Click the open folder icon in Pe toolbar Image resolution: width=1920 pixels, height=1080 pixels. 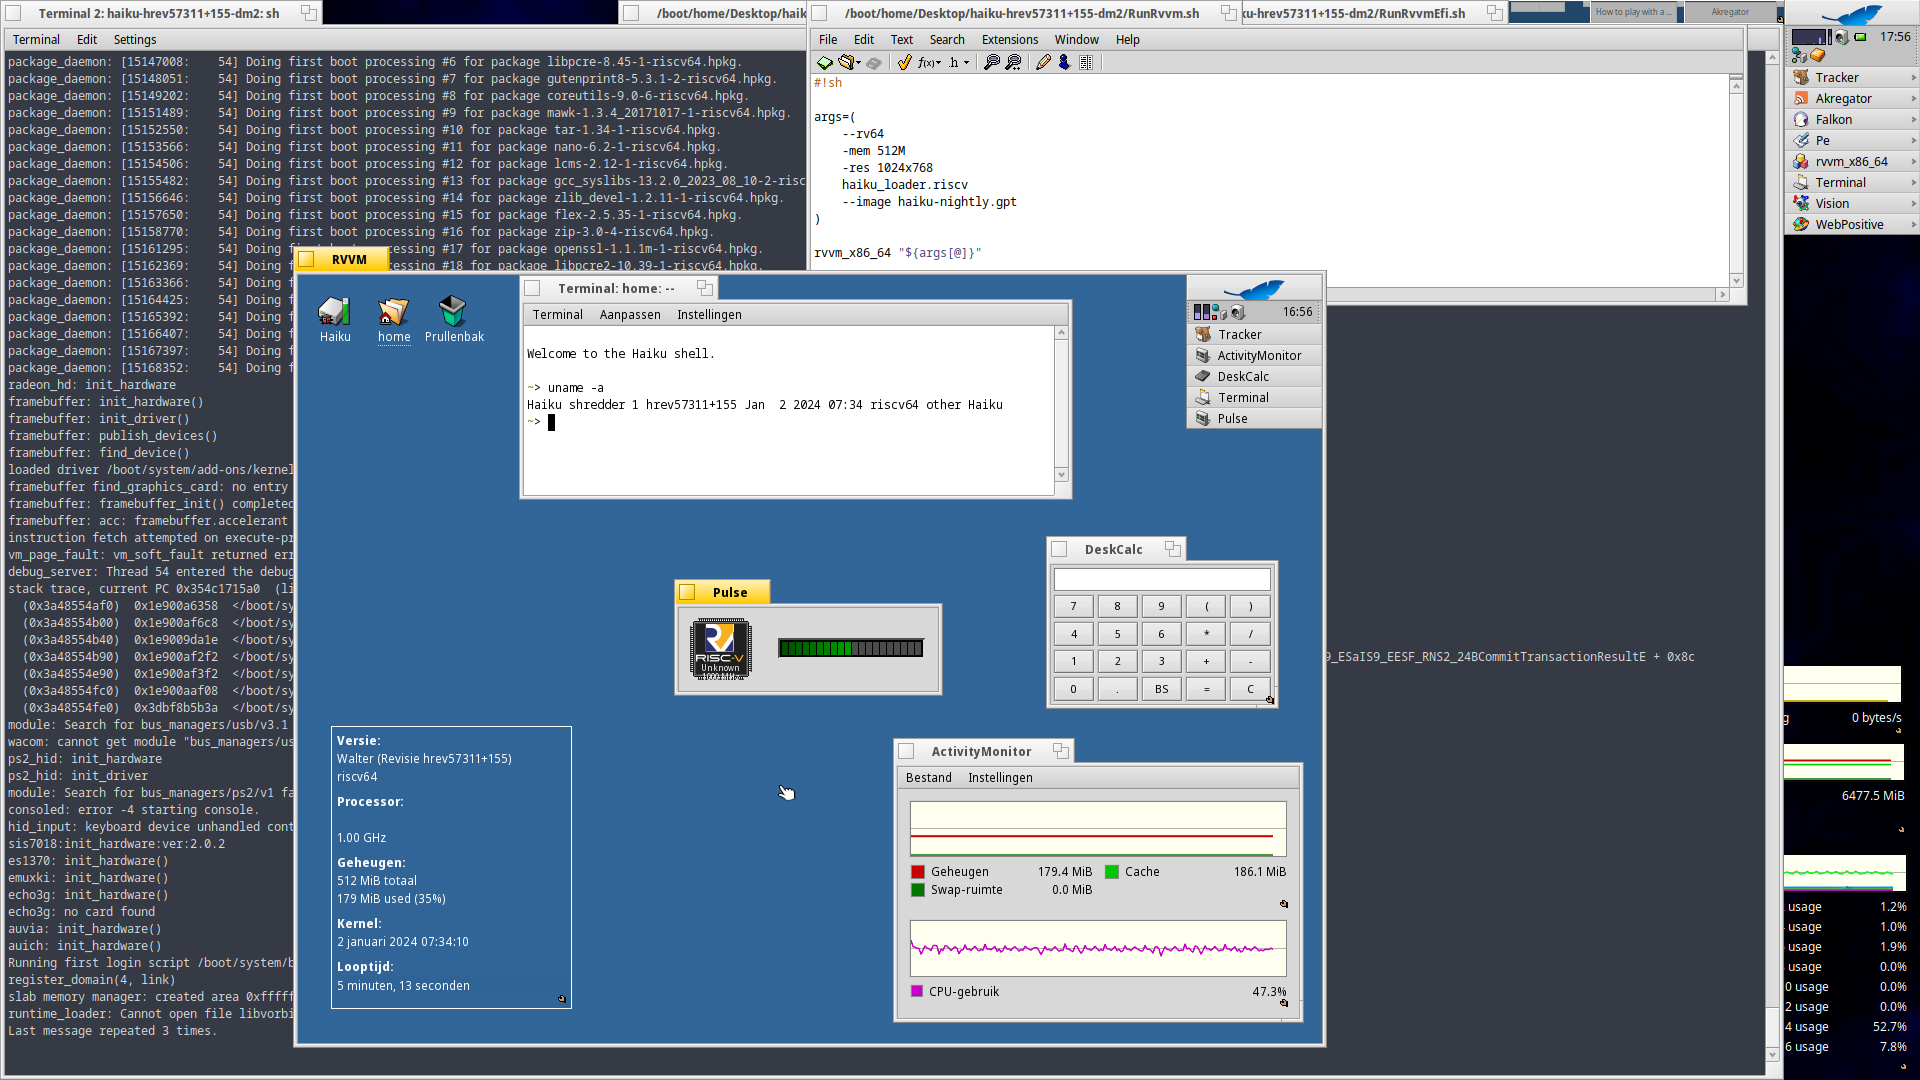pyautogui.click(x=848, y=62)
